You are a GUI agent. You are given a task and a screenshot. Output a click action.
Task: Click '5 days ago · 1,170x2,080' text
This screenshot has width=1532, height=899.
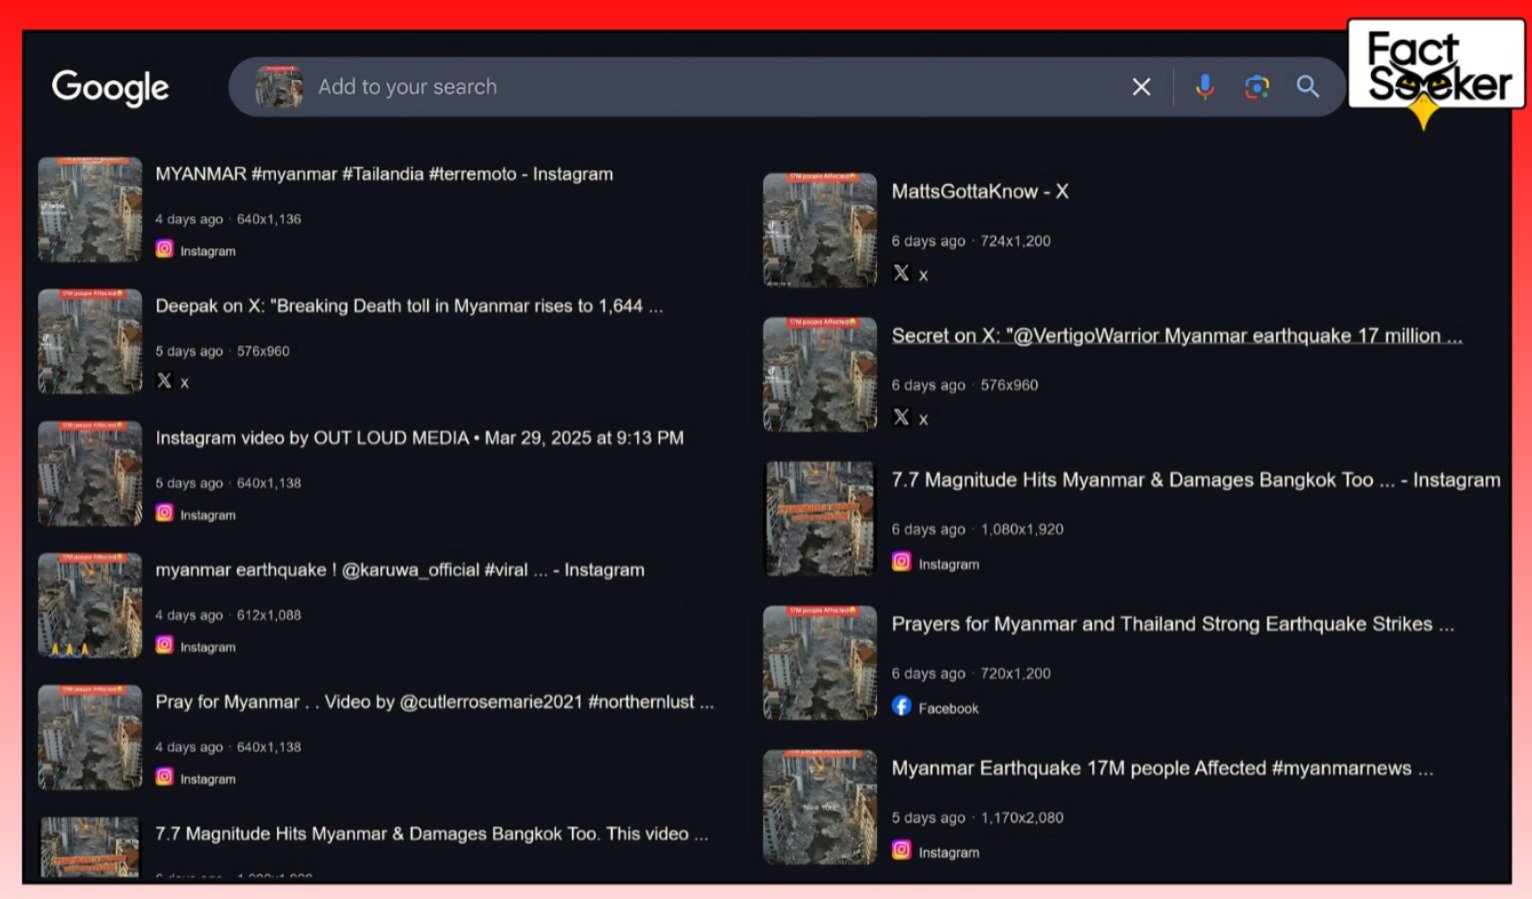[x=977, y=817]
